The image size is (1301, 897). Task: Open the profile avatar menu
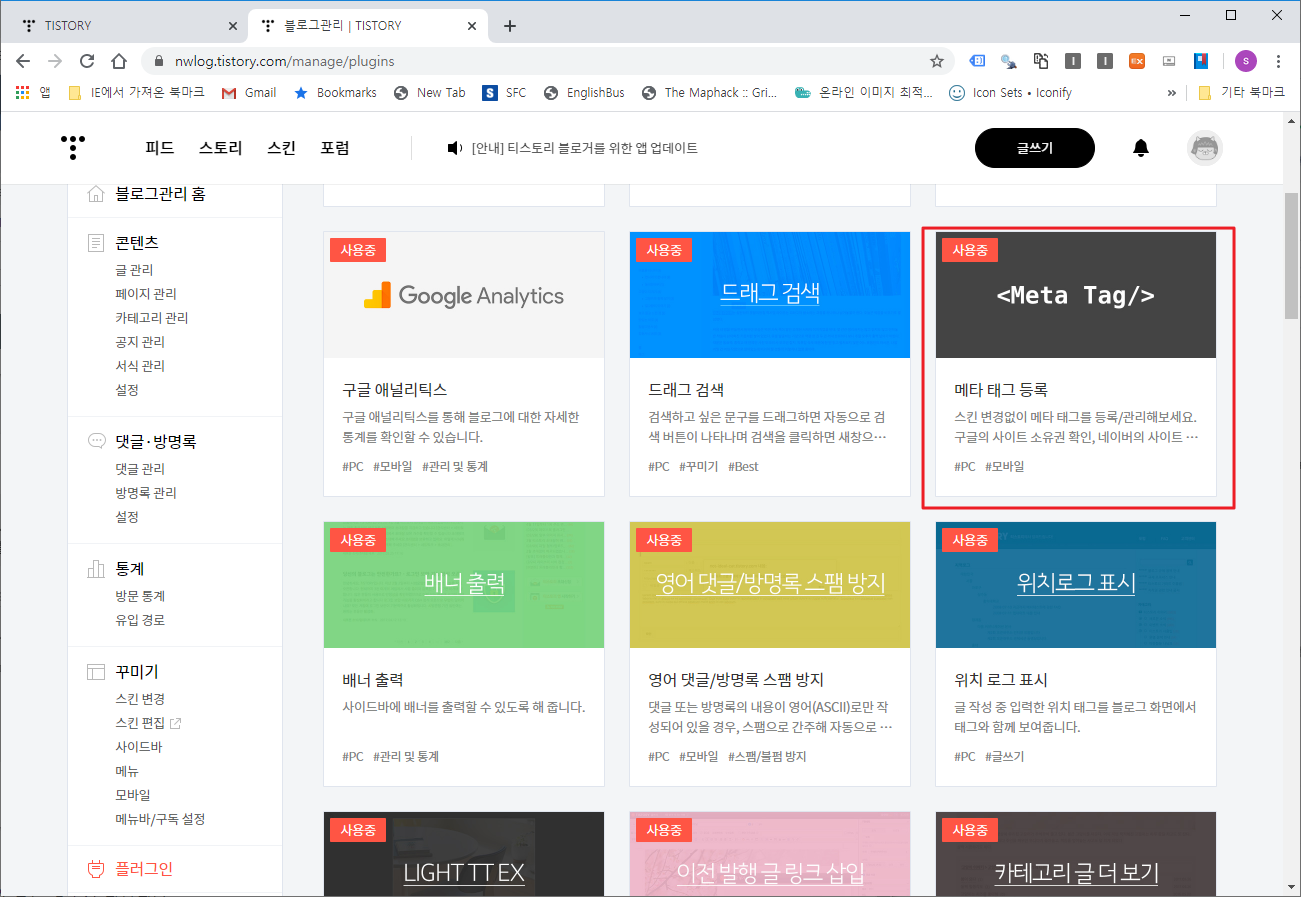[x=1205, y=148]
